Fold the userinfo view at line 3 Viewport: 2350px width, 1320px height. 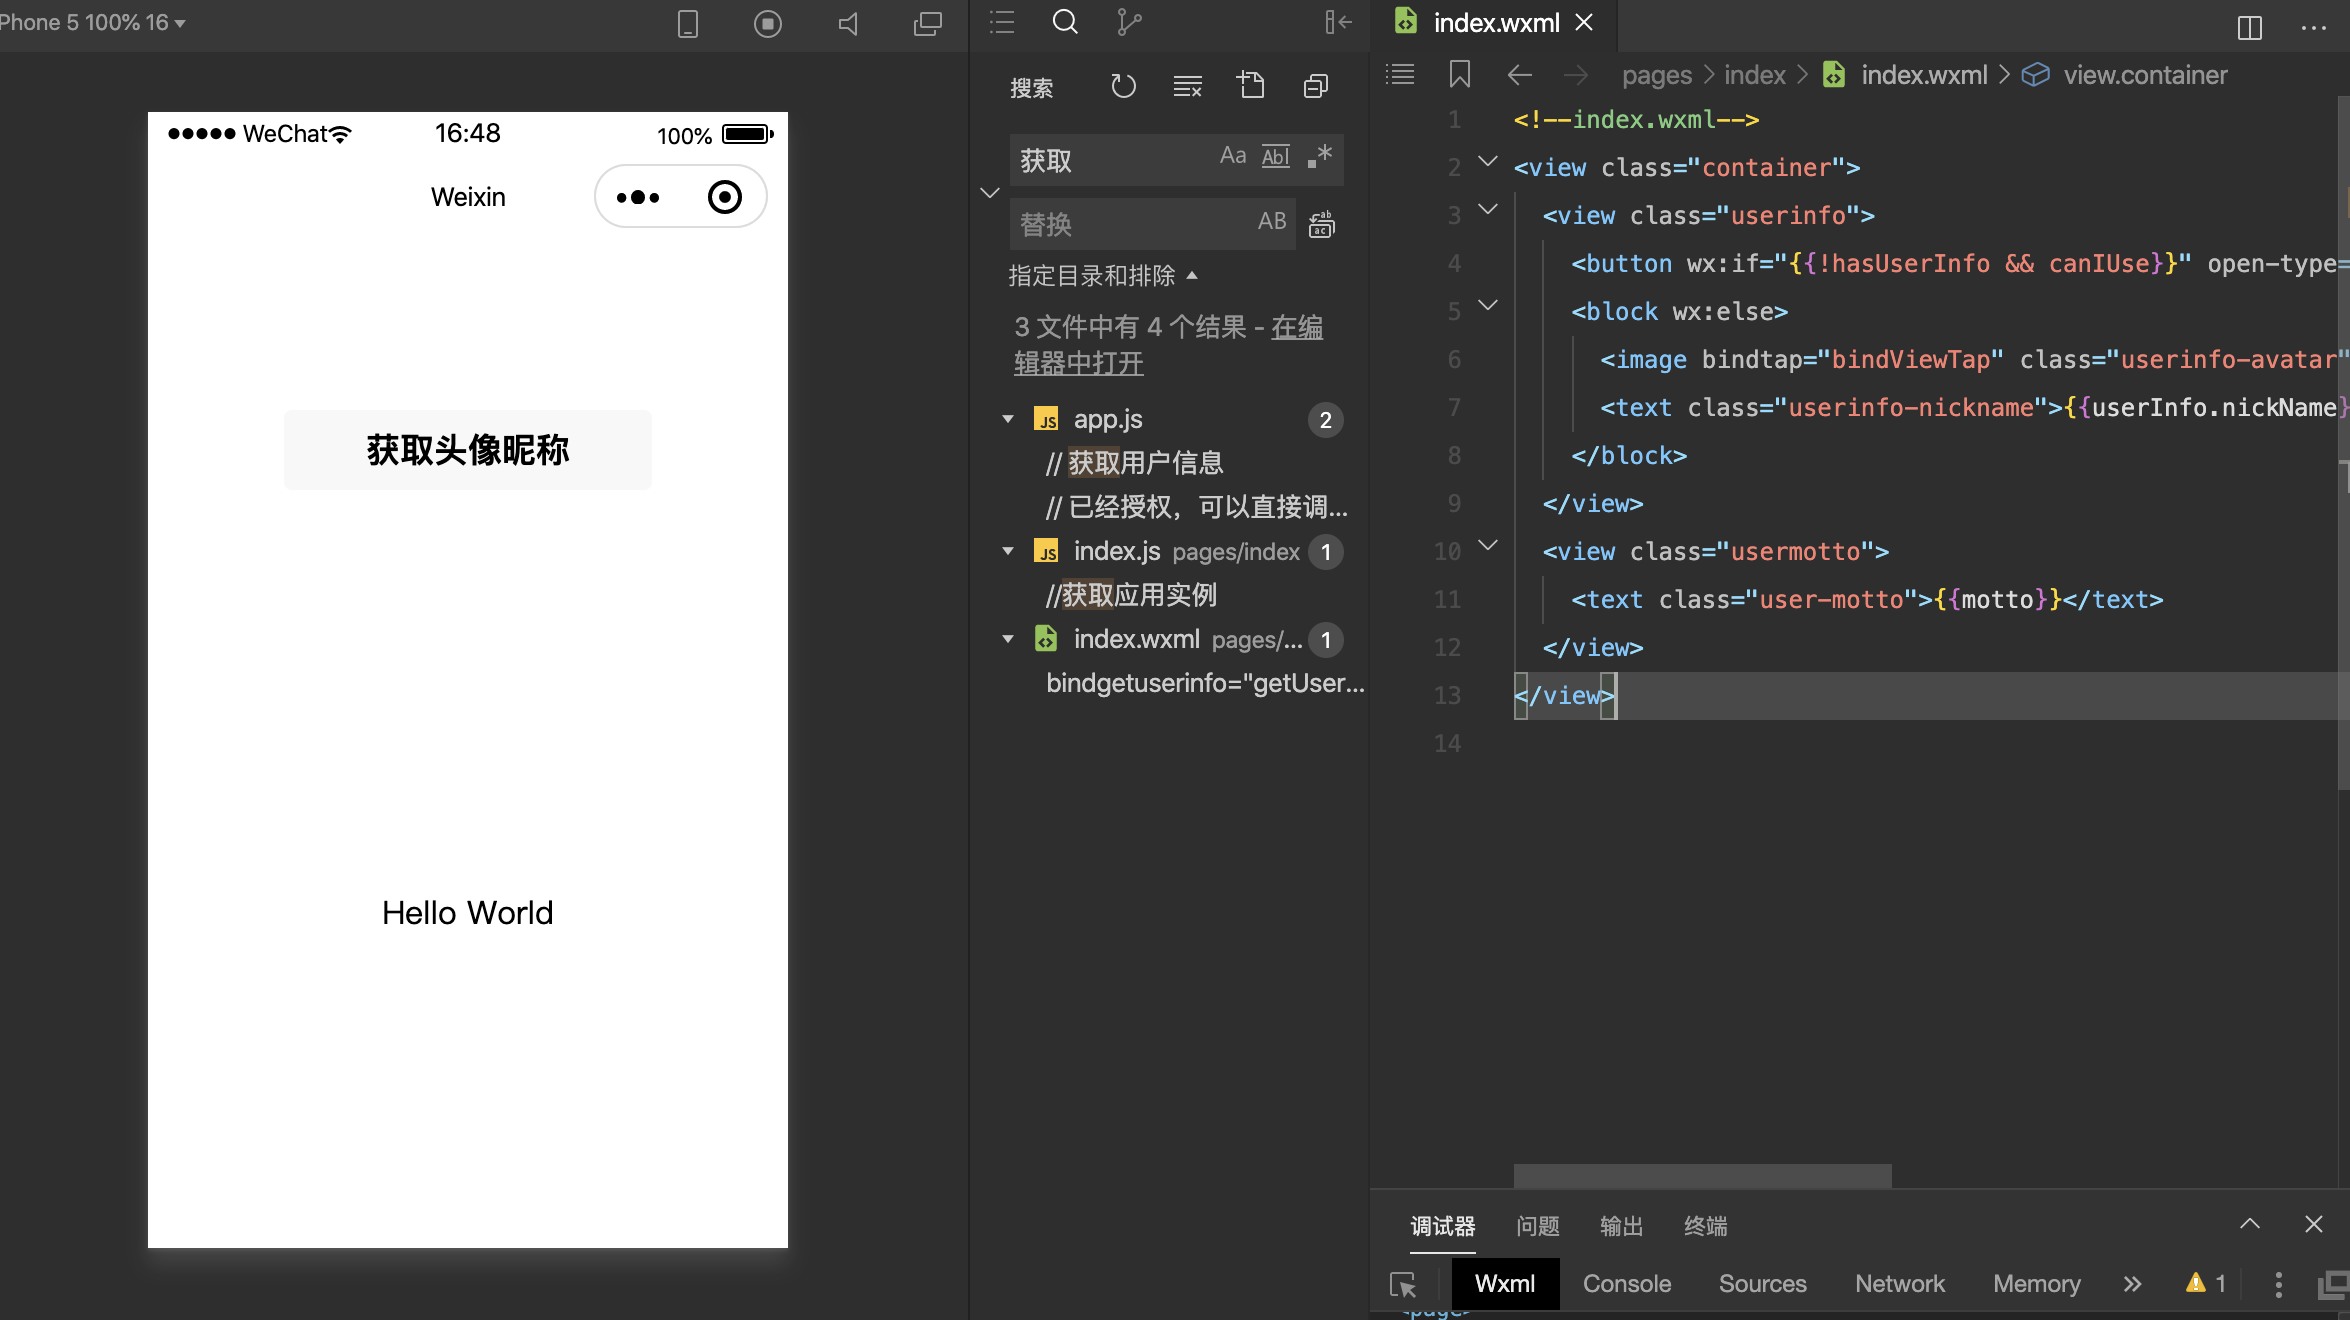click(x=1488, y=209)
